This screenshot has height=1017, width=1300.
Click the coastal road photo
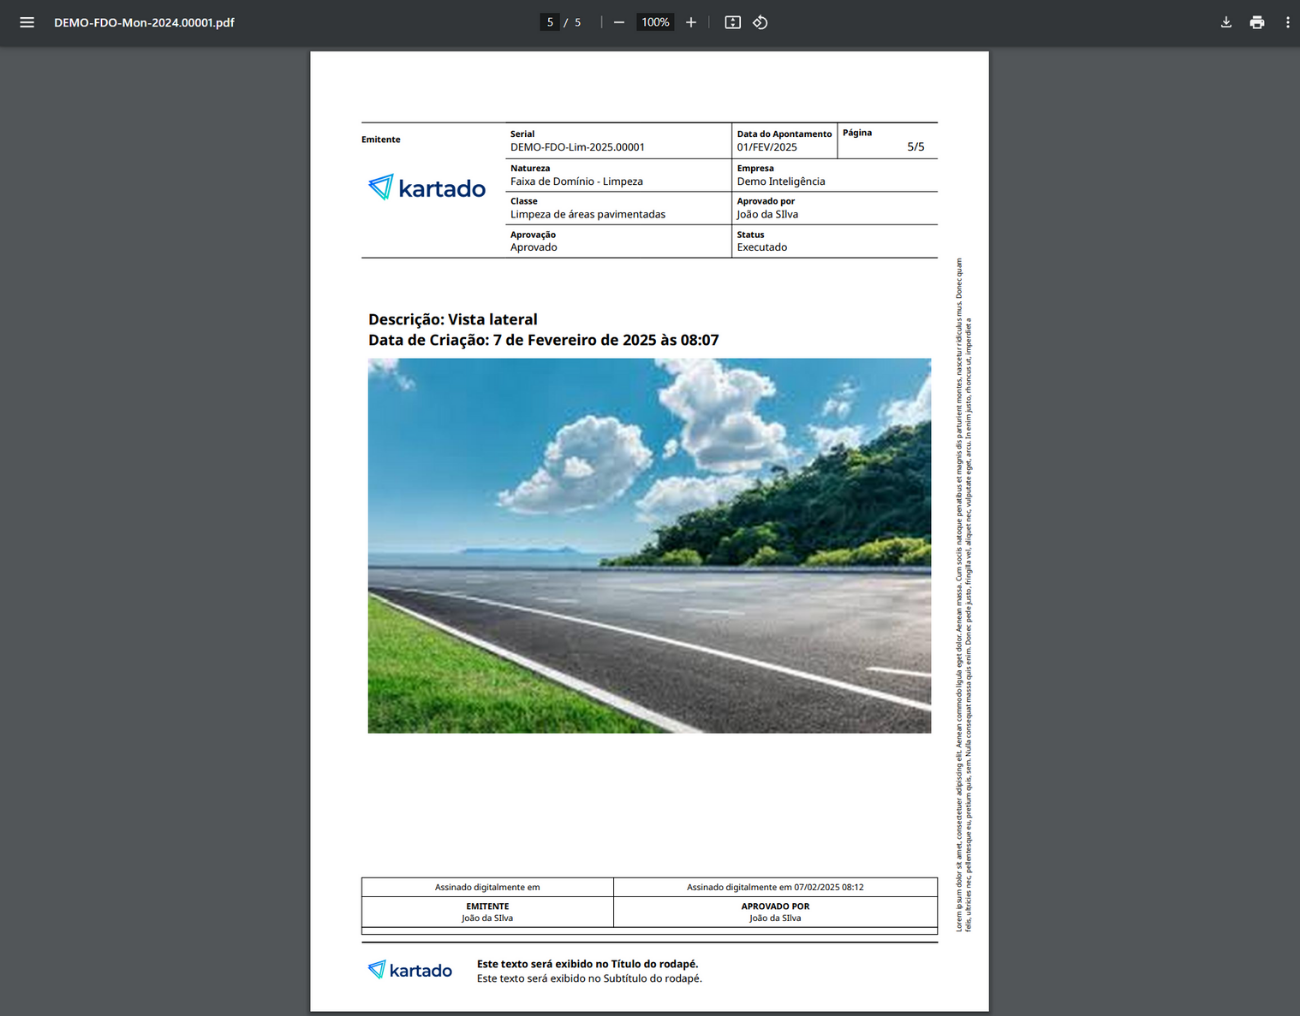click(649, 546)
